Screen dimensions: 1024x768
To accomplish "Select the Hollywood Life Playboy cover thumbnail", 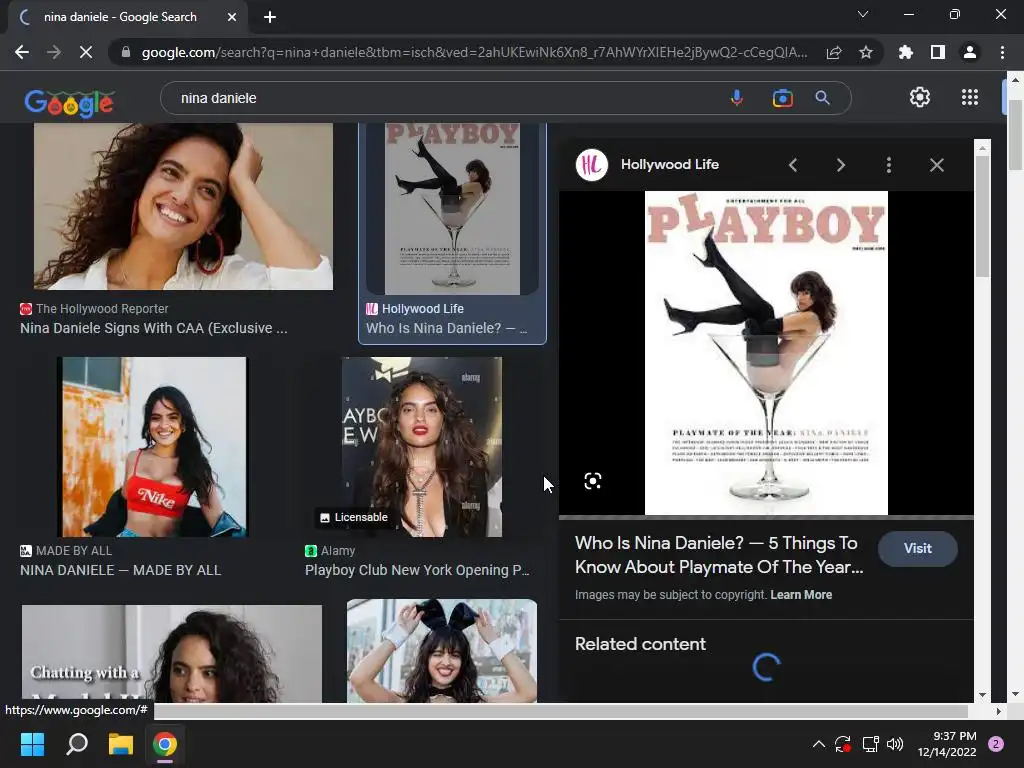I will 453,209.
